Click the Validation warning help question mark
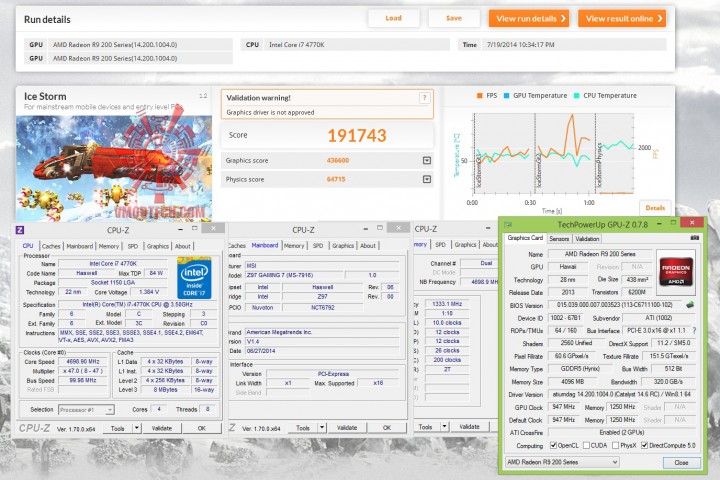This screenshot has height=480, width=720. [x=424, y=97]
